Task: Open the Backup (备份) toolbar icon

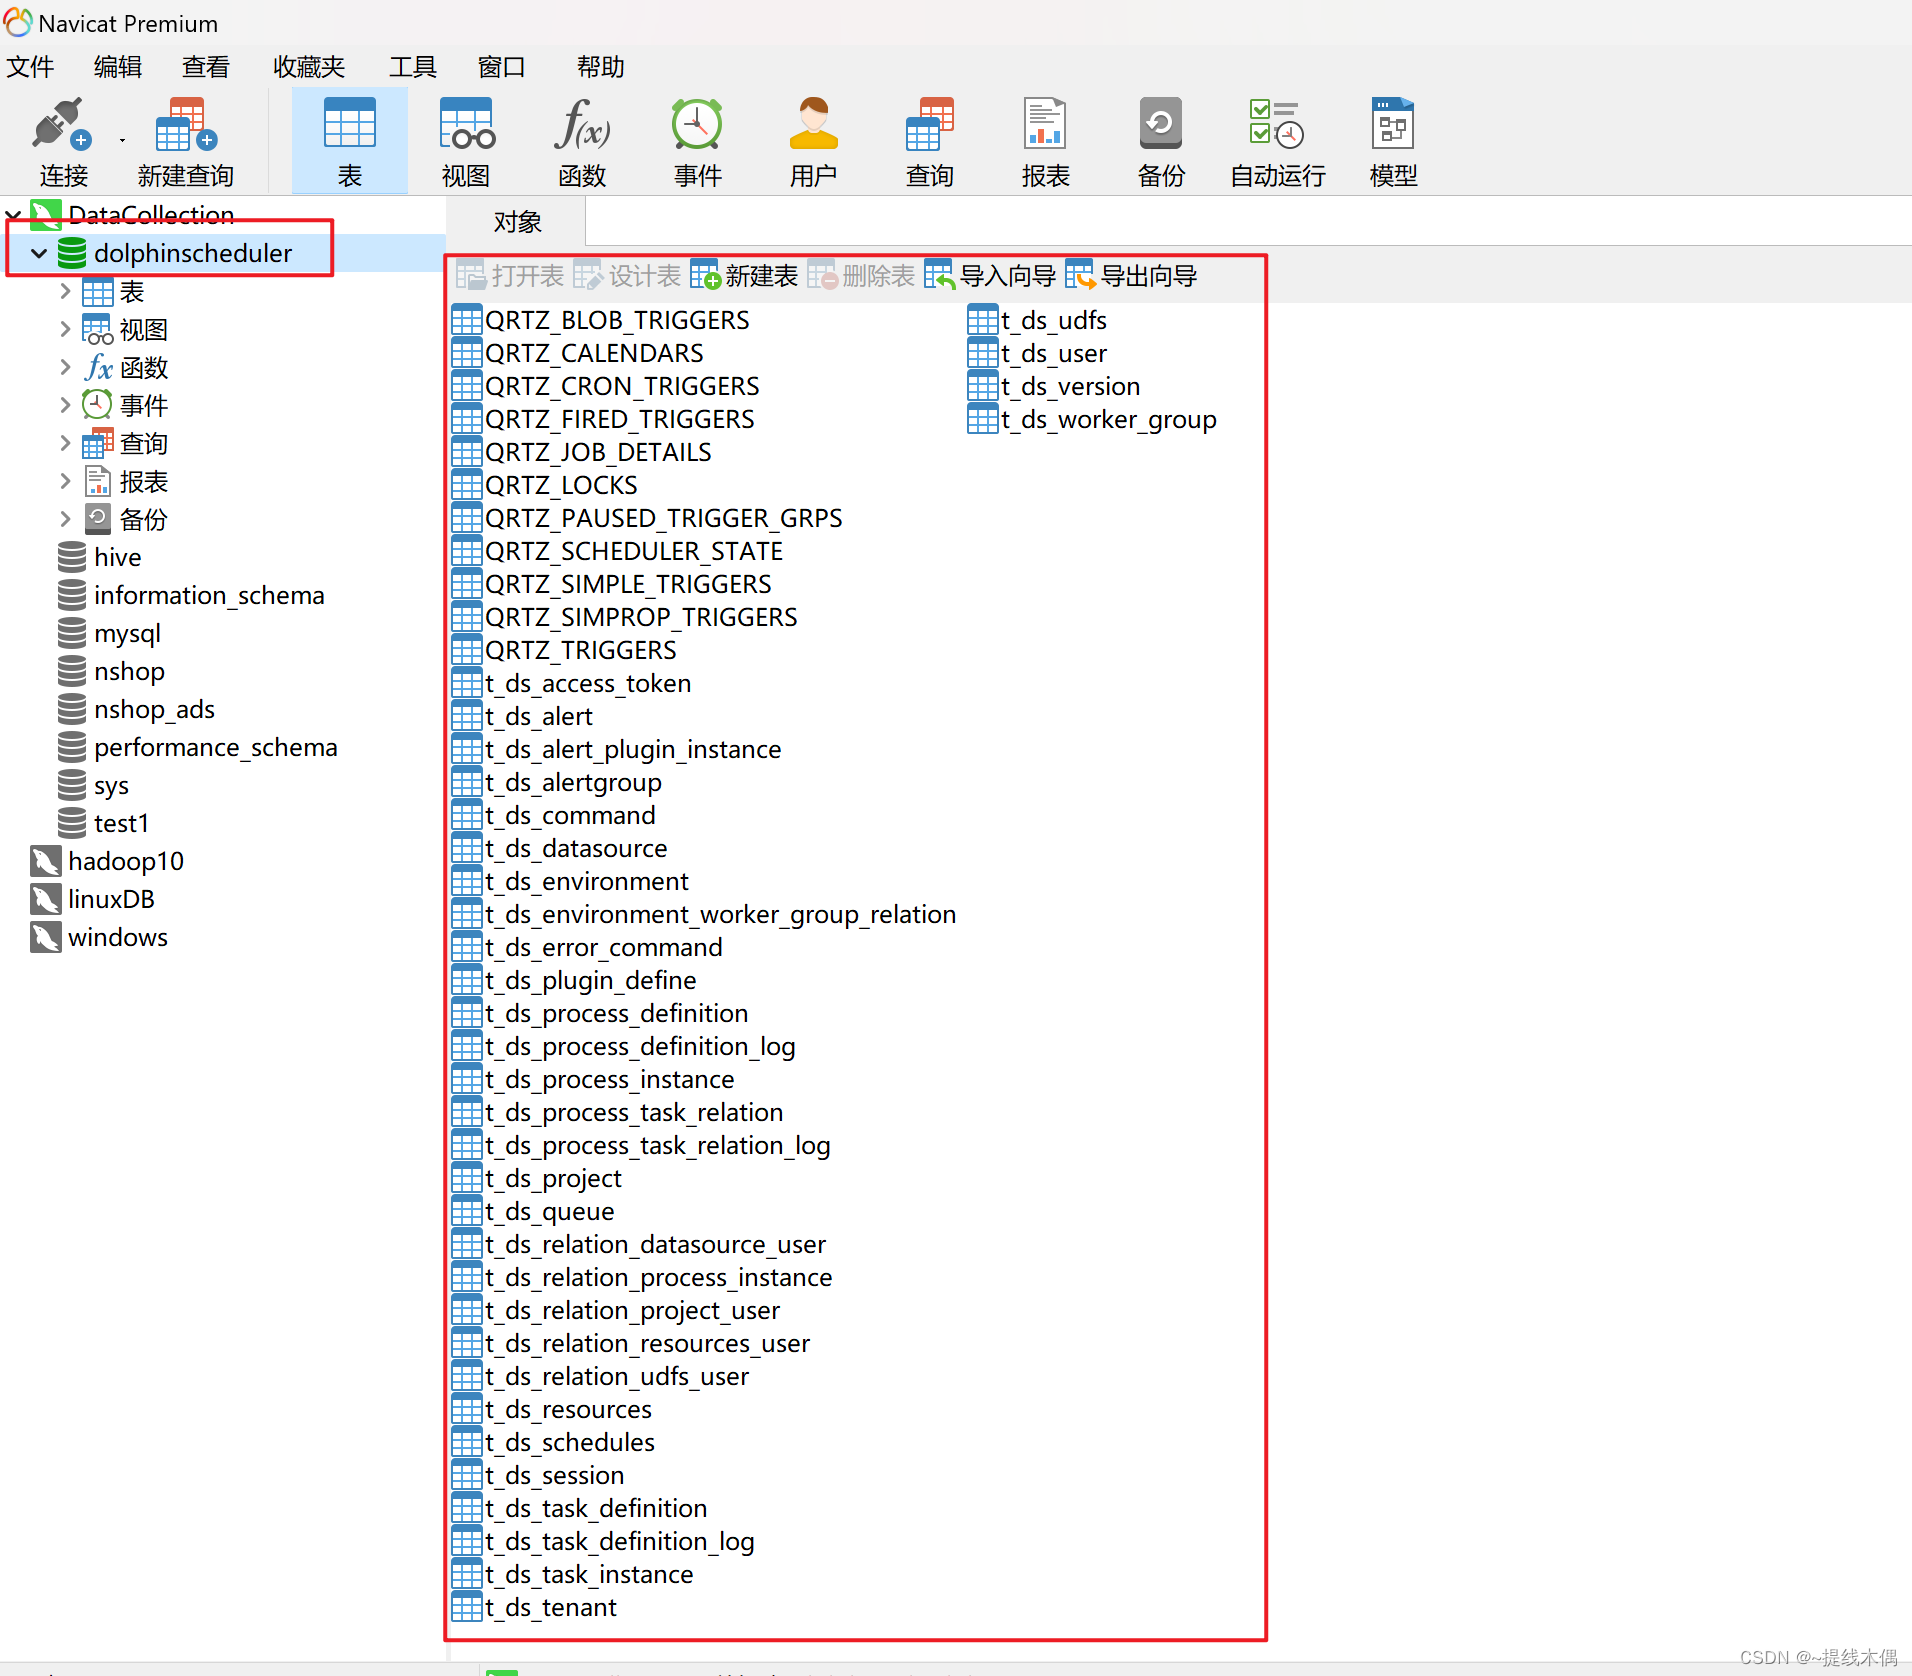Action: click(1161, 142)
